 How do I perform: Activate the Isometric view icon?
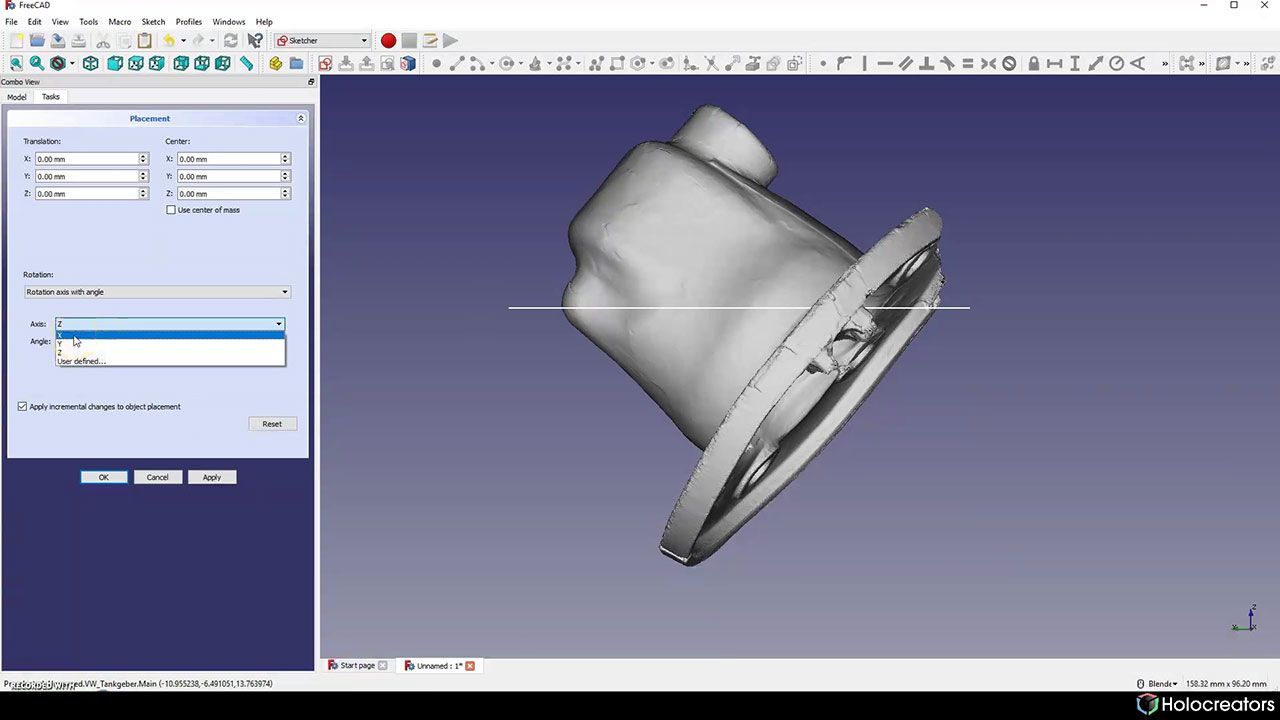(89, 63)
